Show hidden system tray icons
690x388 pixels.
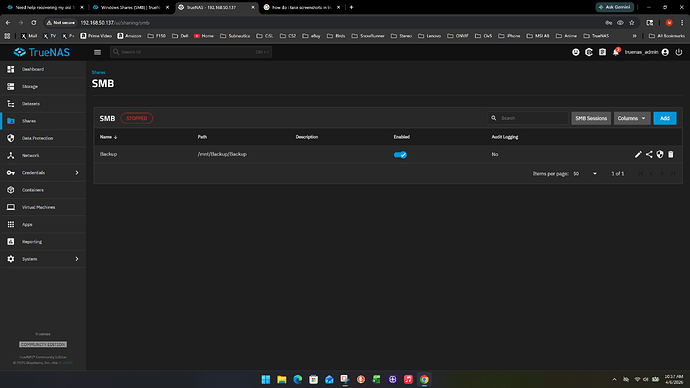[614, 379]
